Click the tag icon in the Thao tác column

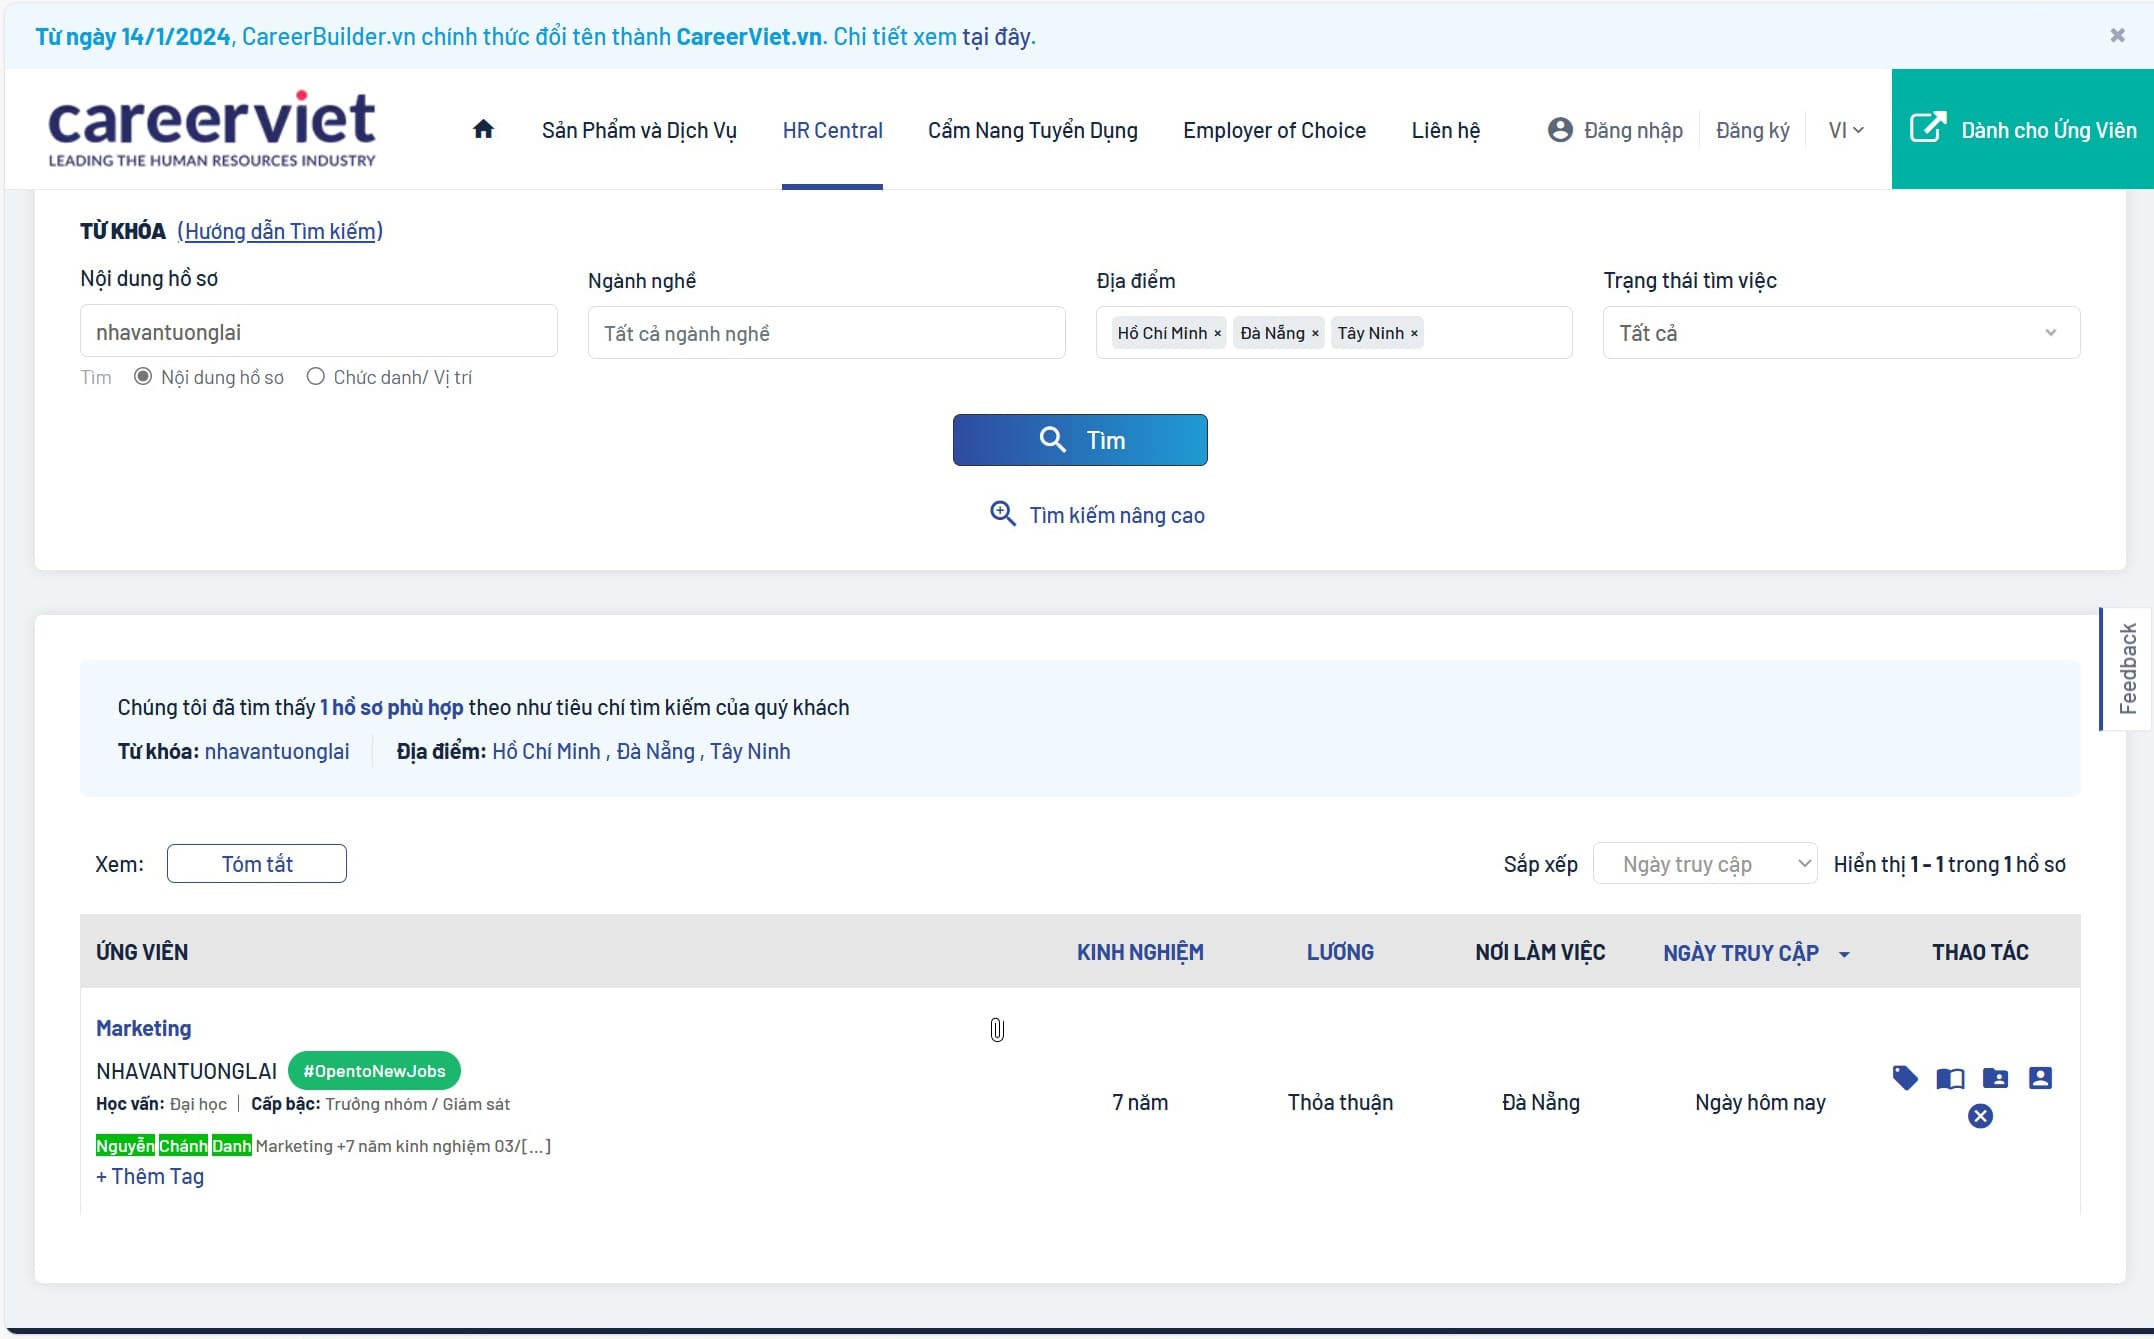[1905, 1078]
